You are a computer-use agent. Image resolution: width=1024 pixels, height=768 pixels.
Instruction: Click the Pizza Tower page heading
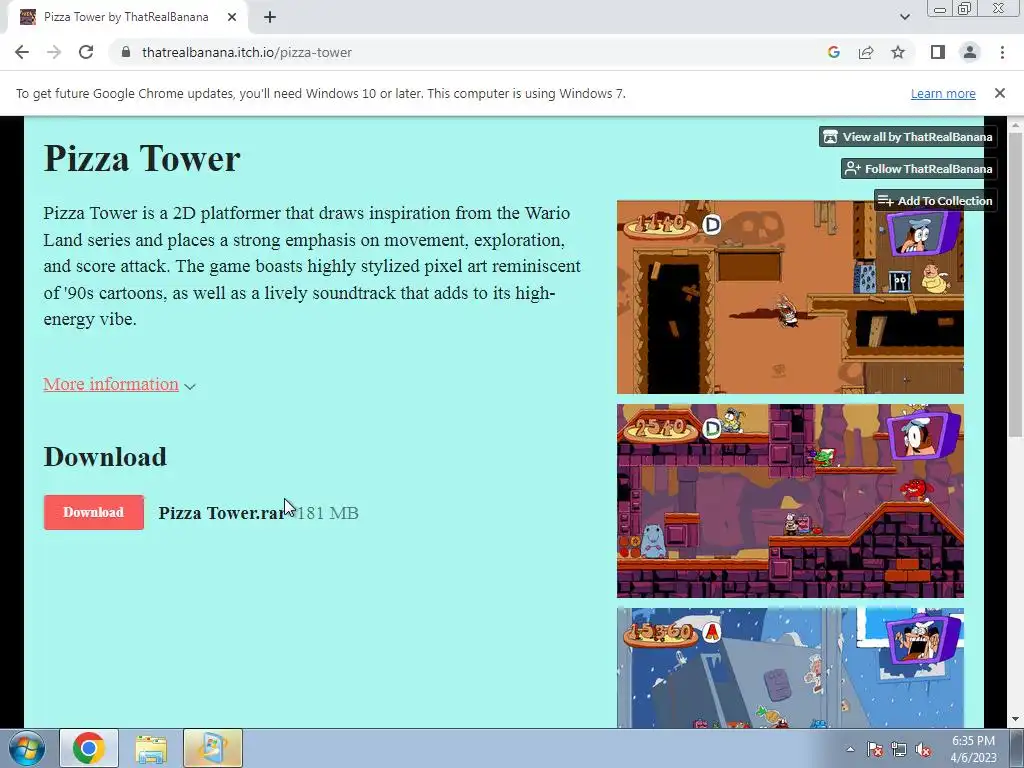[x=142, y=158]
